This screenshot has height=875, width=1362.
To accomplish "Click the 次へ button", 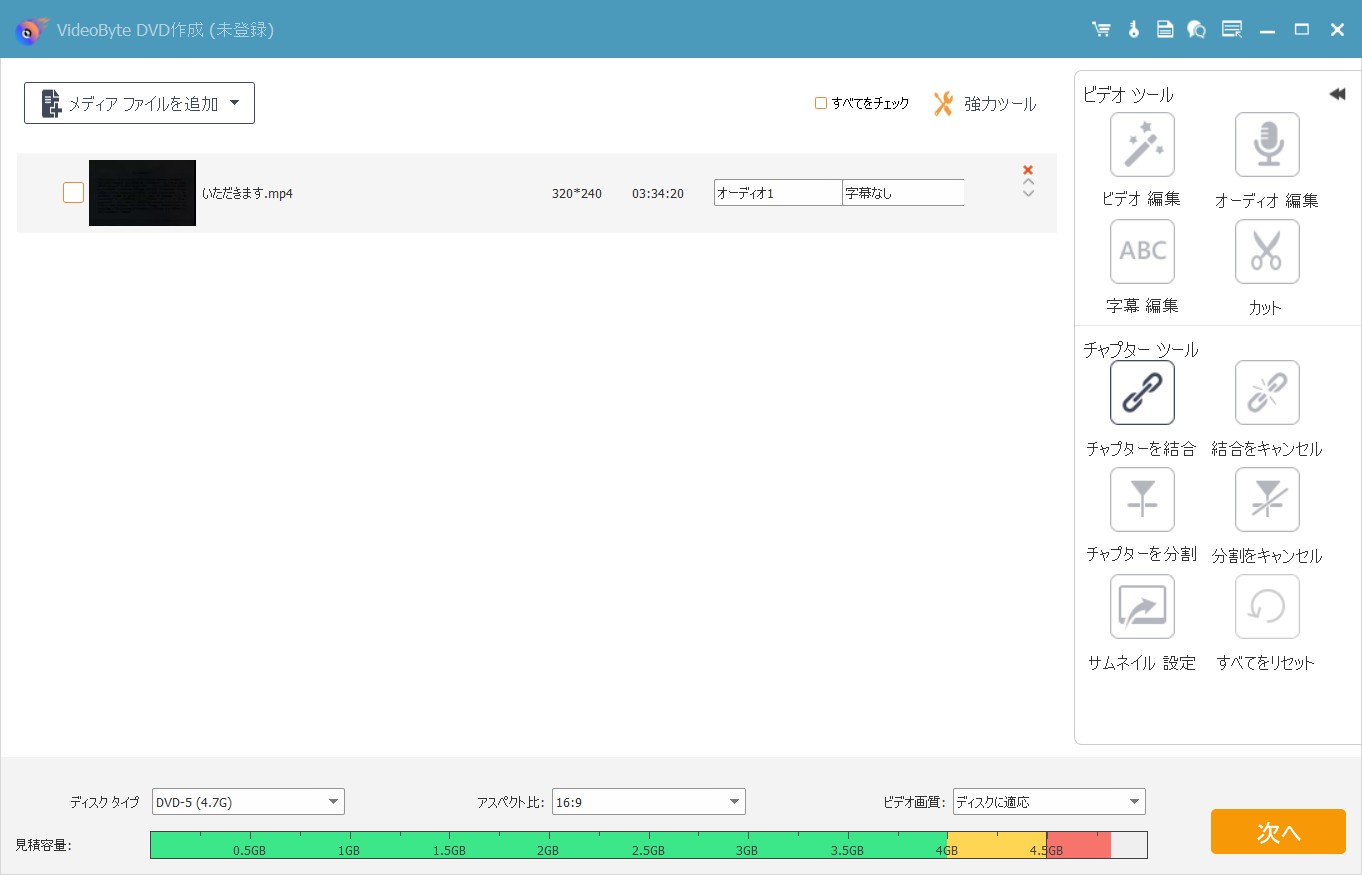I will coord(1278,832).
